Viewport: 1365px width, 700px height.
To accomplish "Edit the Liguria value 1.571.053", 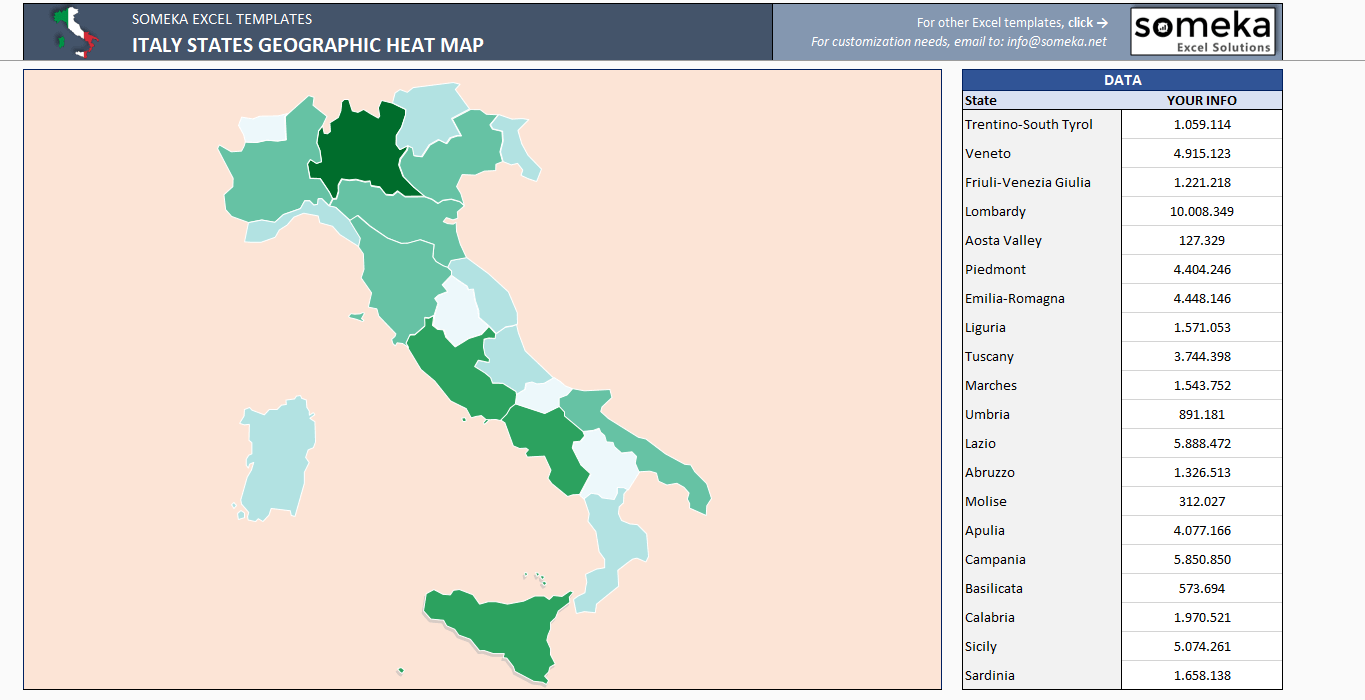I will 1202,327.
